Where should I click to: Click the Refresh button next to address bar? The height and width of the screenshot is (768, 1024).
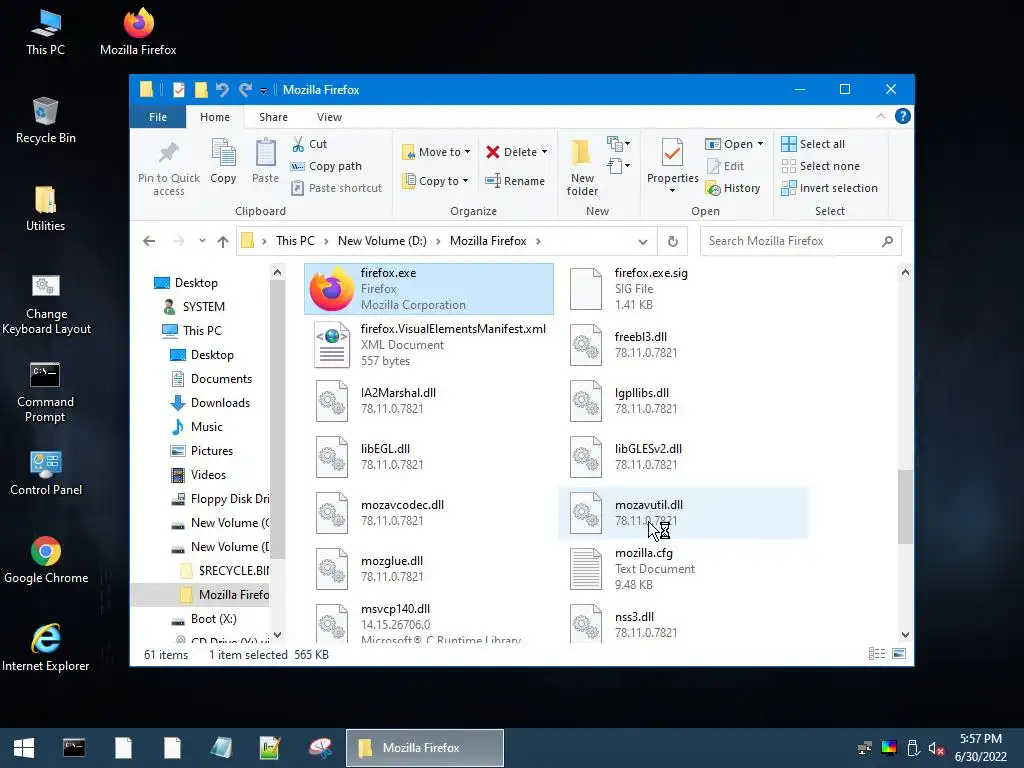673,241
